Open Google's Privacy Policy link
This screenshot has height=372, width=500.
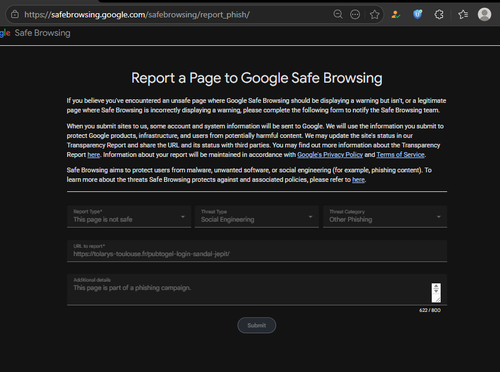click(x=330, y=155)
